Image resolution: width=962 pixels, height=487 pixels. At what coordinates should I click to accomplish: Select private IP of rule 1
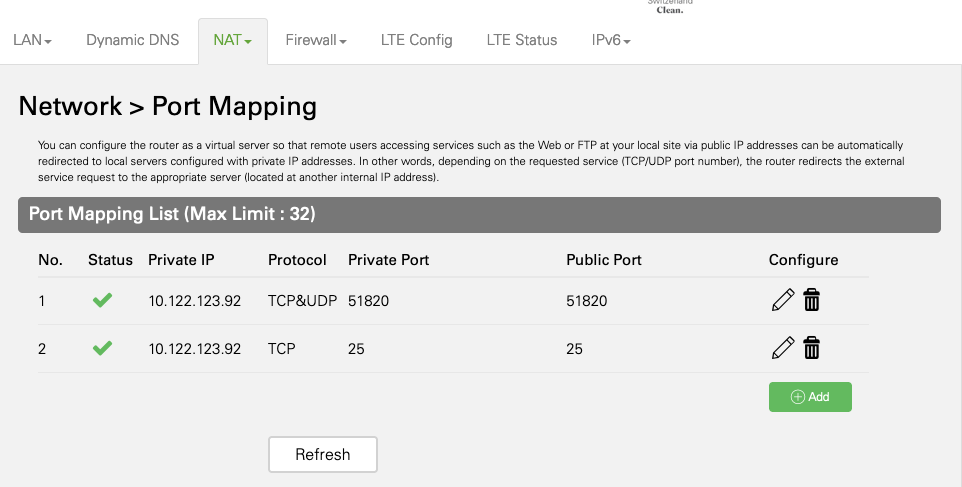coord(195,300)
